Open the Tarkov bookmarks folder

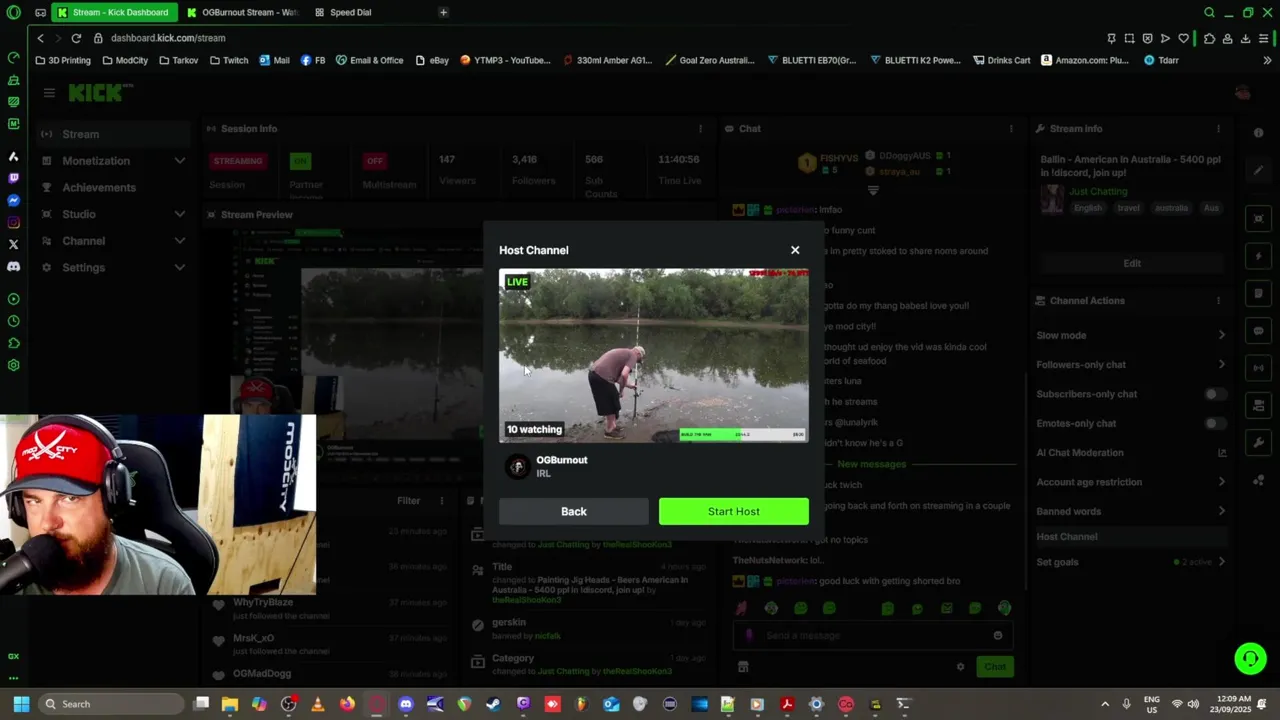click(x=178, y=60)
